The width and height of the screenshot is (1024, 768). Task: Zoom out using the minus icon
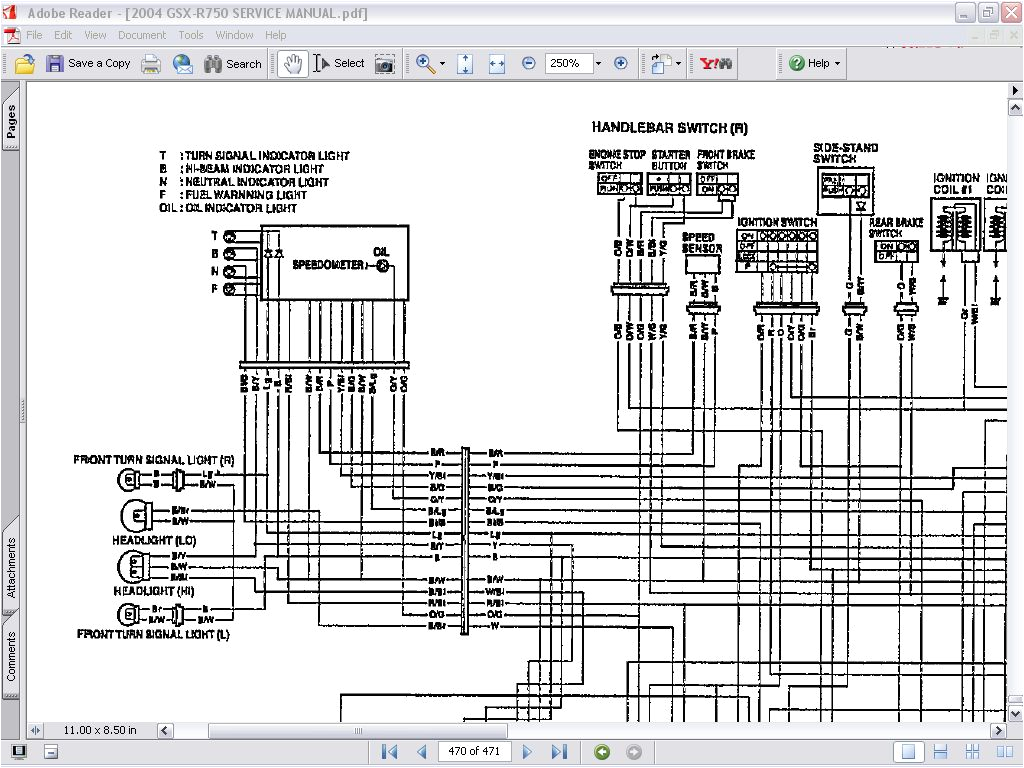(x=528, y=63)
